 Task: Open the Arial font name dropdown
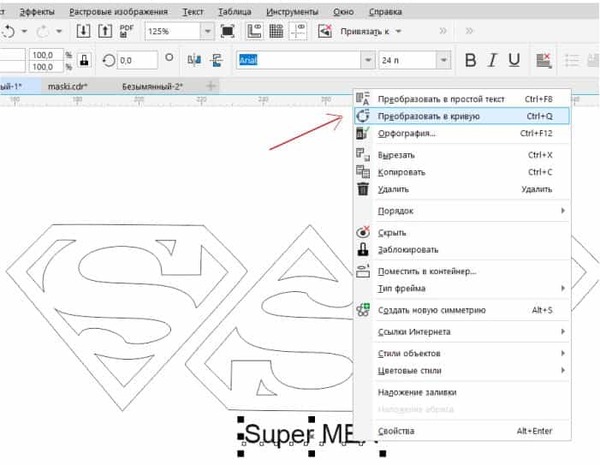point(367,60)
